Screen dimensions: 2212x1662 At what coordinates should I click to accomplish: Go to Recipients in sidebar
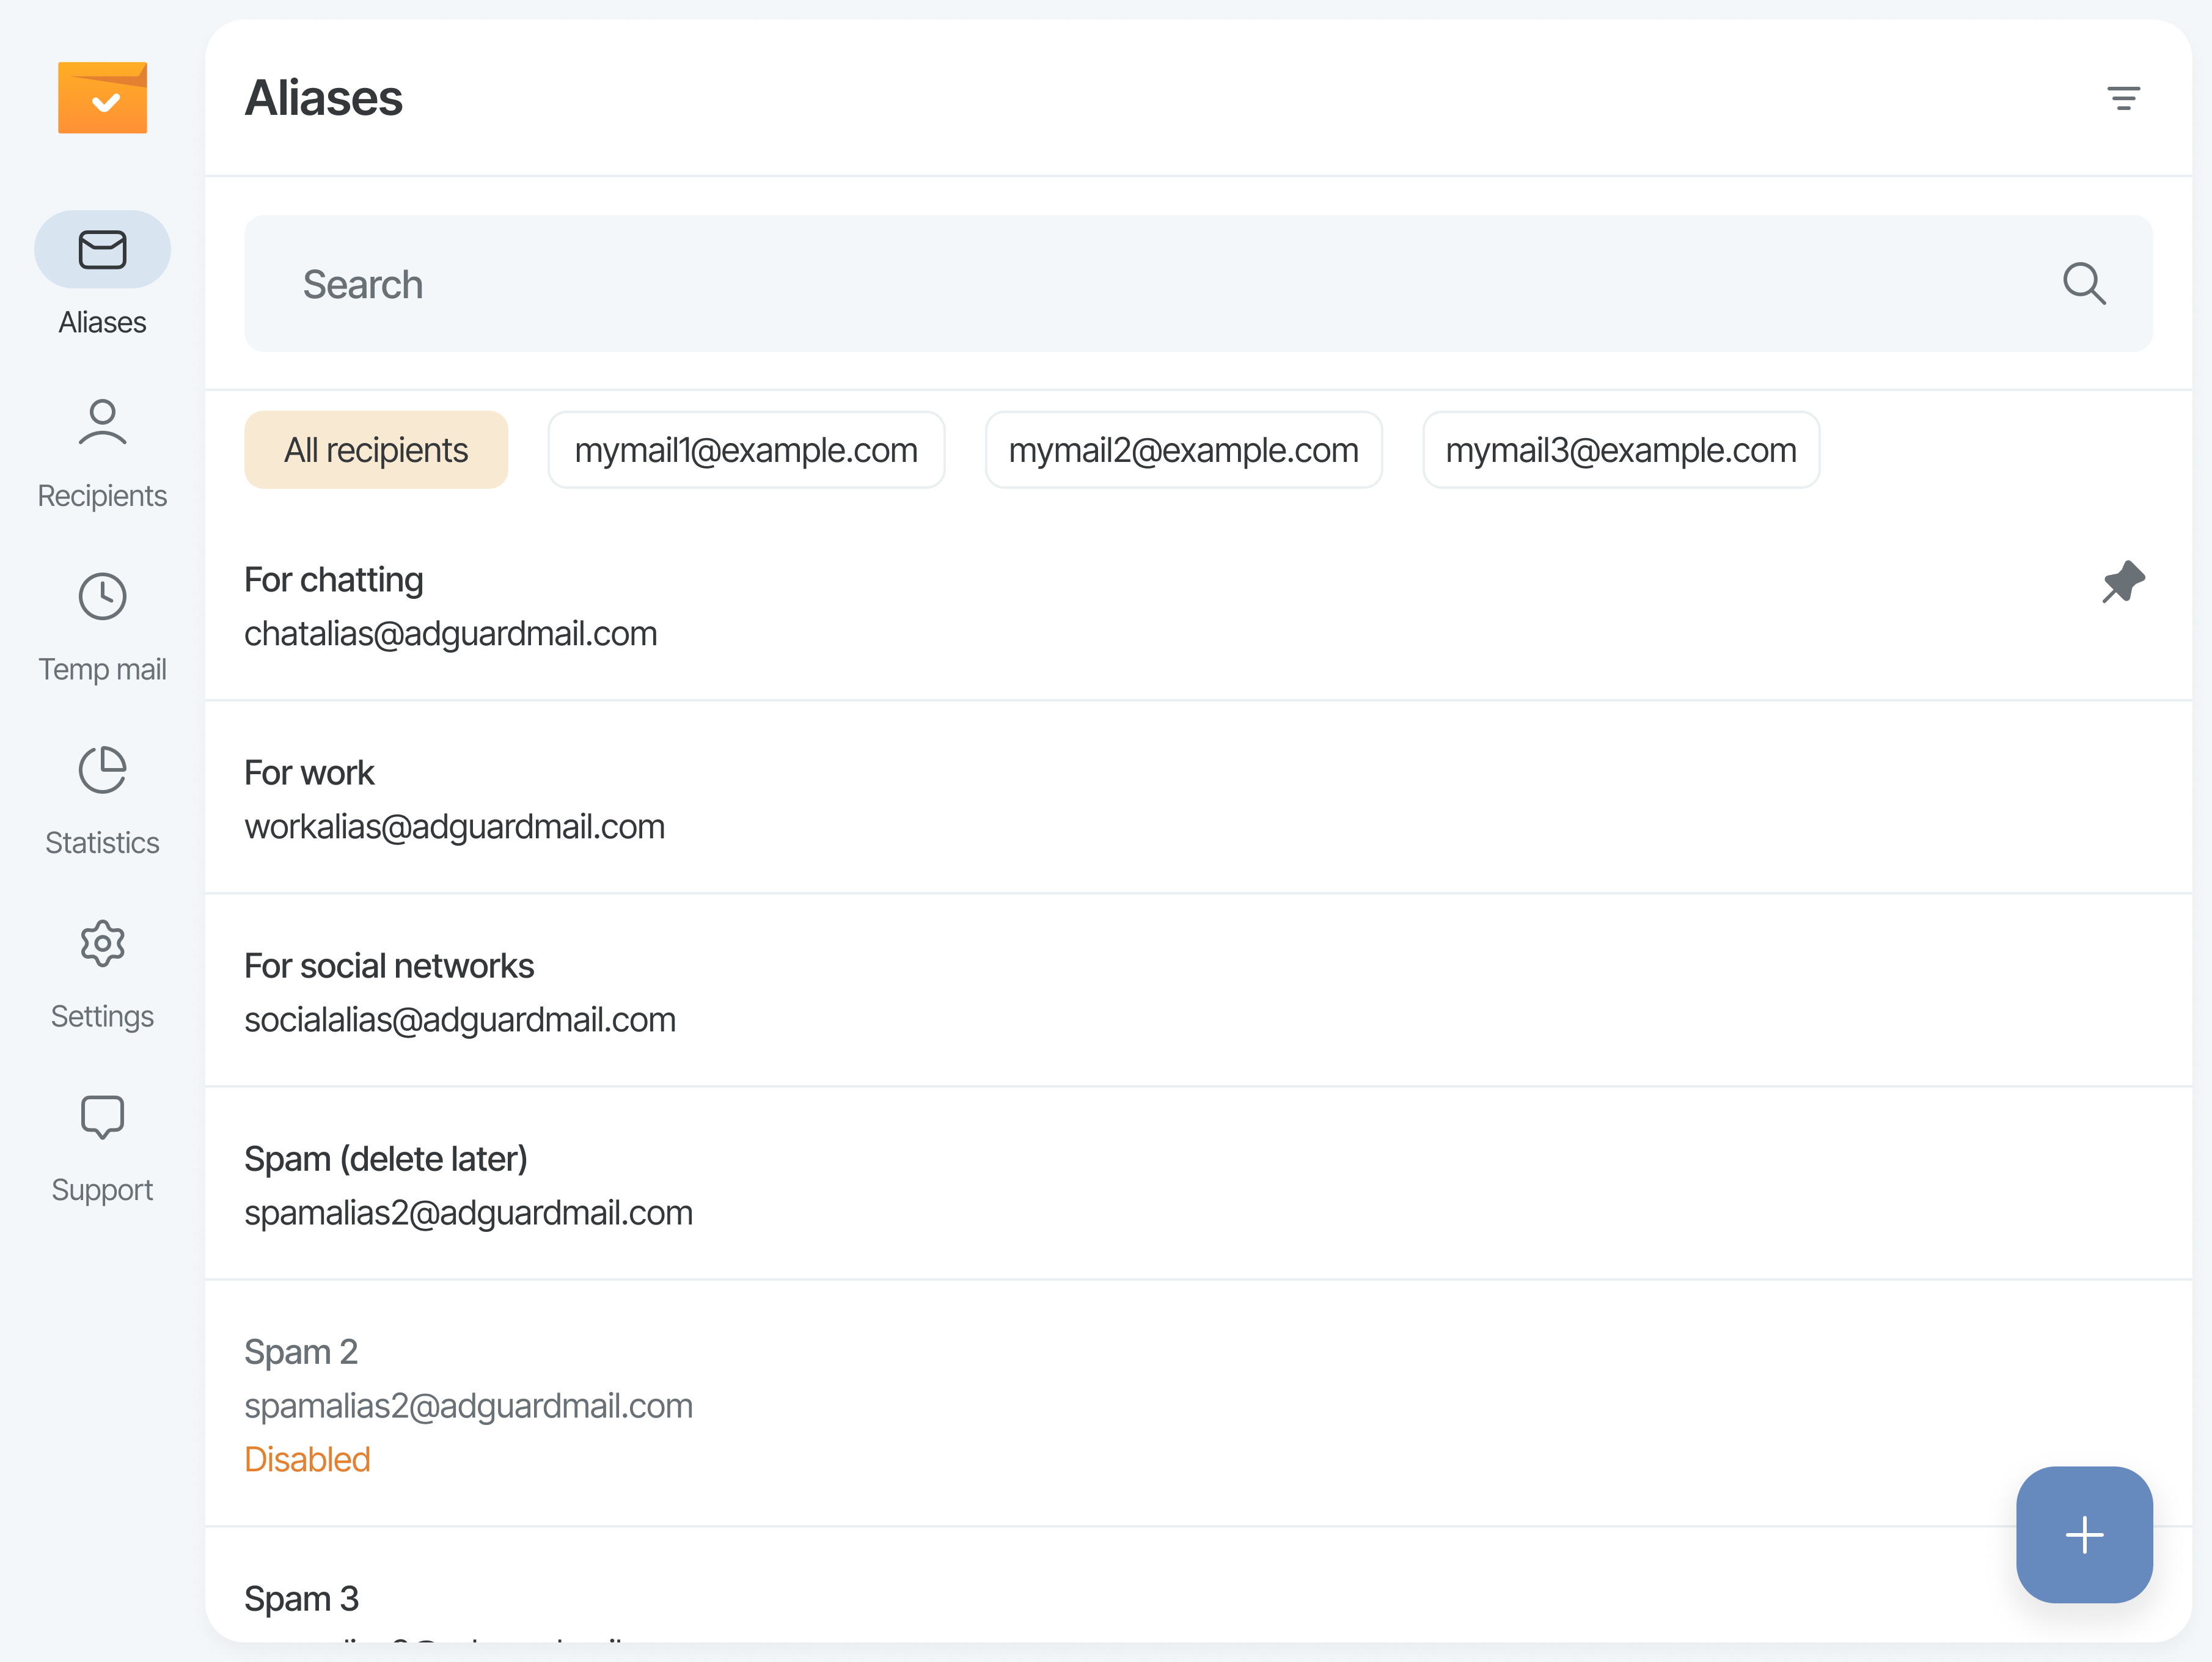pos(102,452)
